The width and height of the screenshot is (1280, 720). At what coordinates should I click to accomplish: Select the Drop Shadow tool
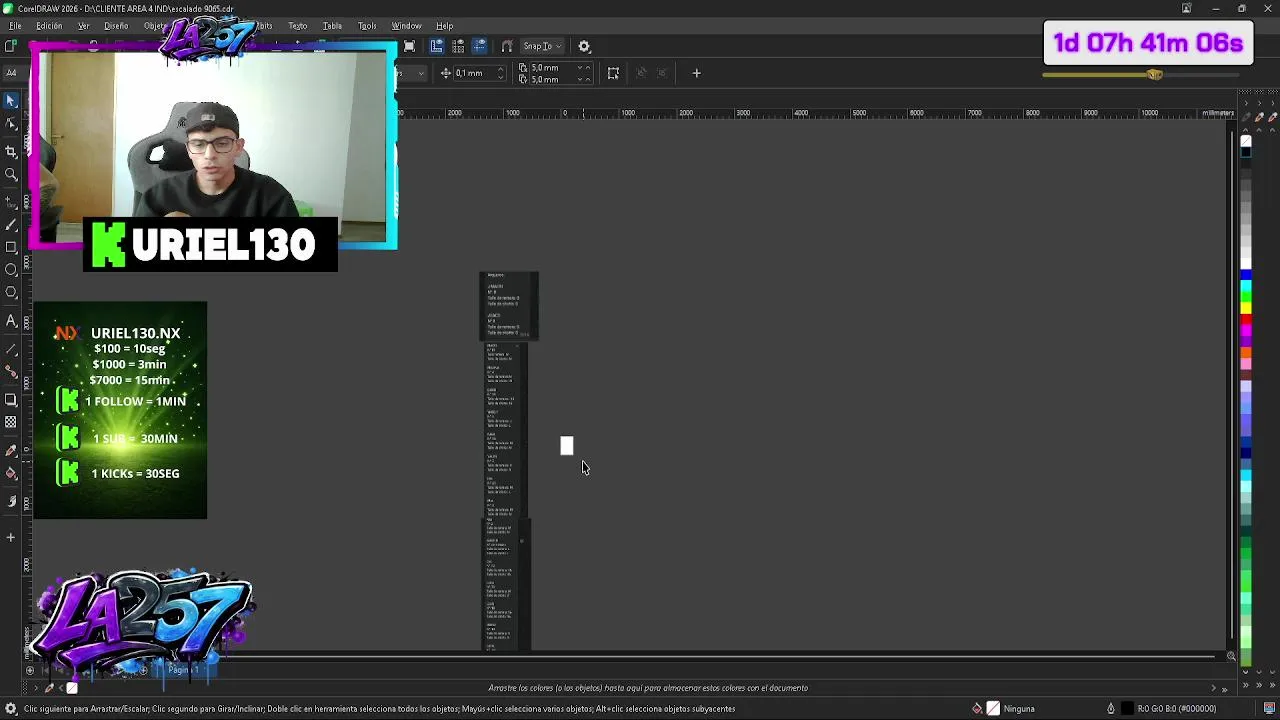pos(11,399)
